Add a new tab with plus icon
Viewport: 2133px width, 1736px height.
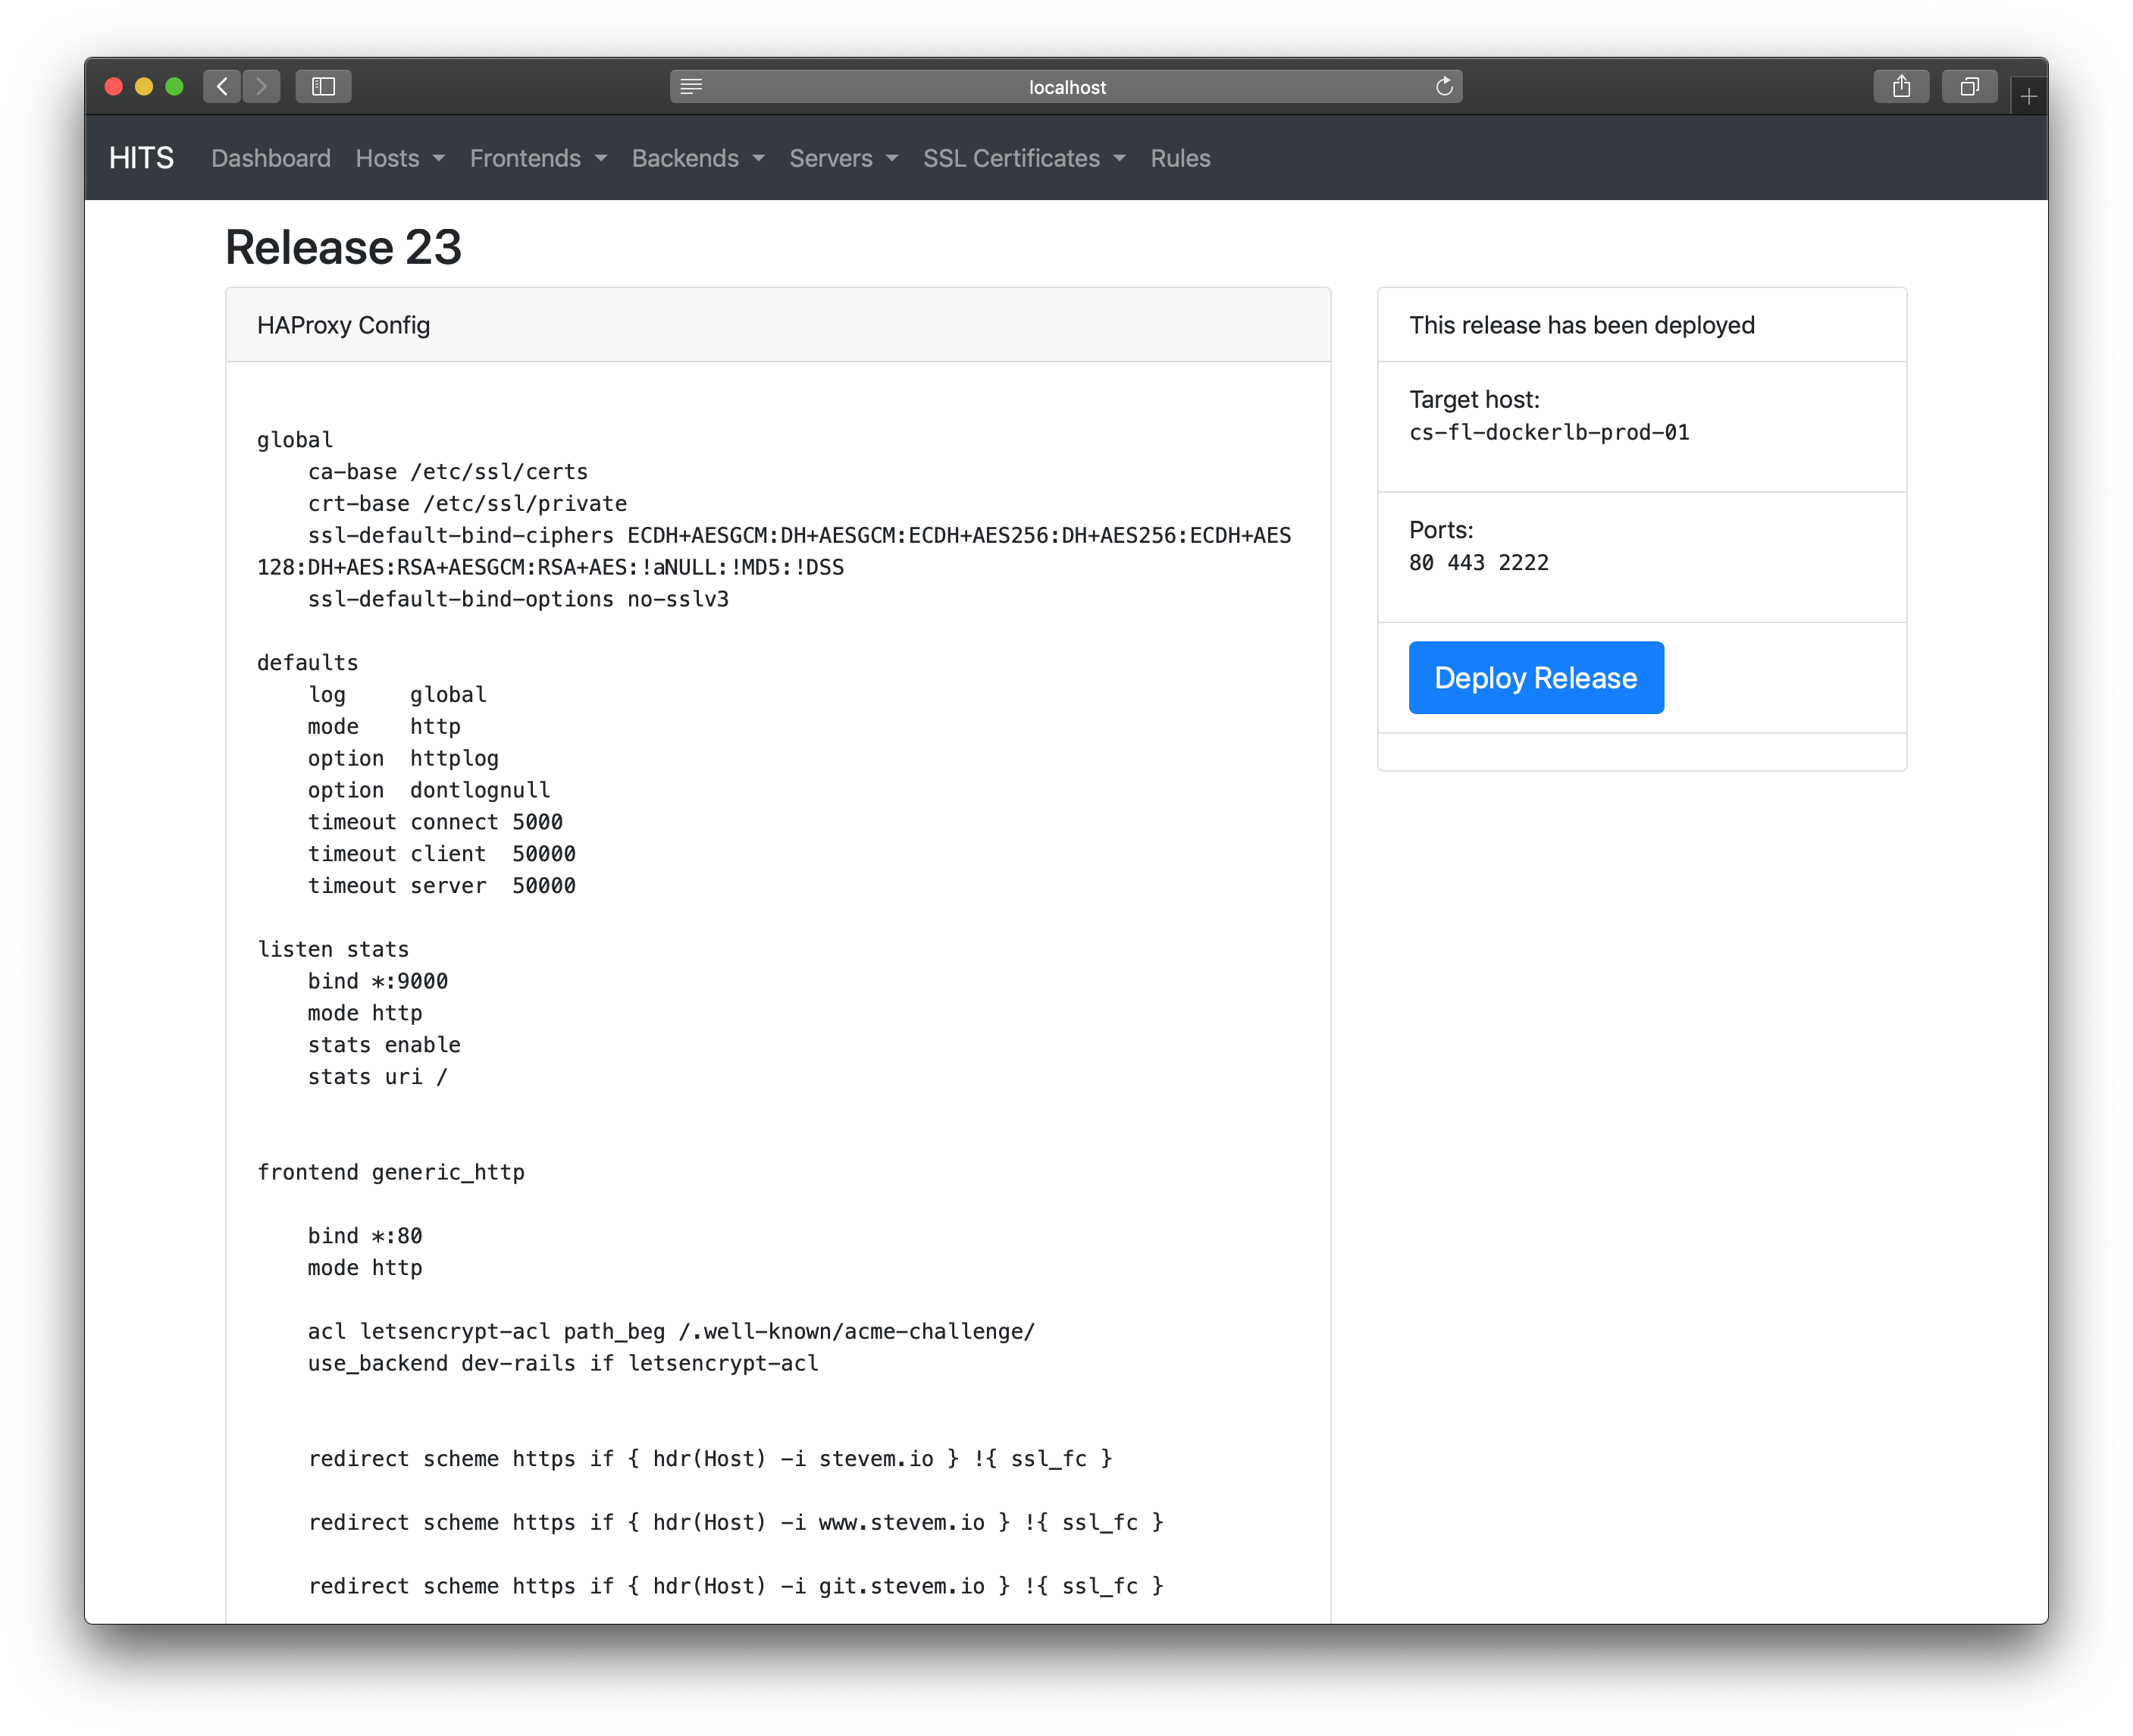click(2028, 97)
